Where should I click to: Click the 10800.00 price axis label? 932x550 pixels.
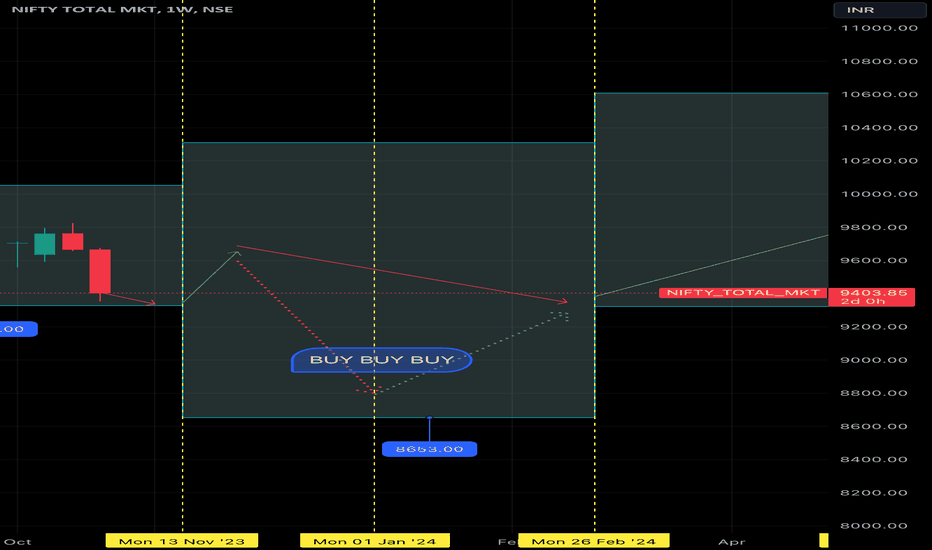pyautogui.click(x=879, y=61)
